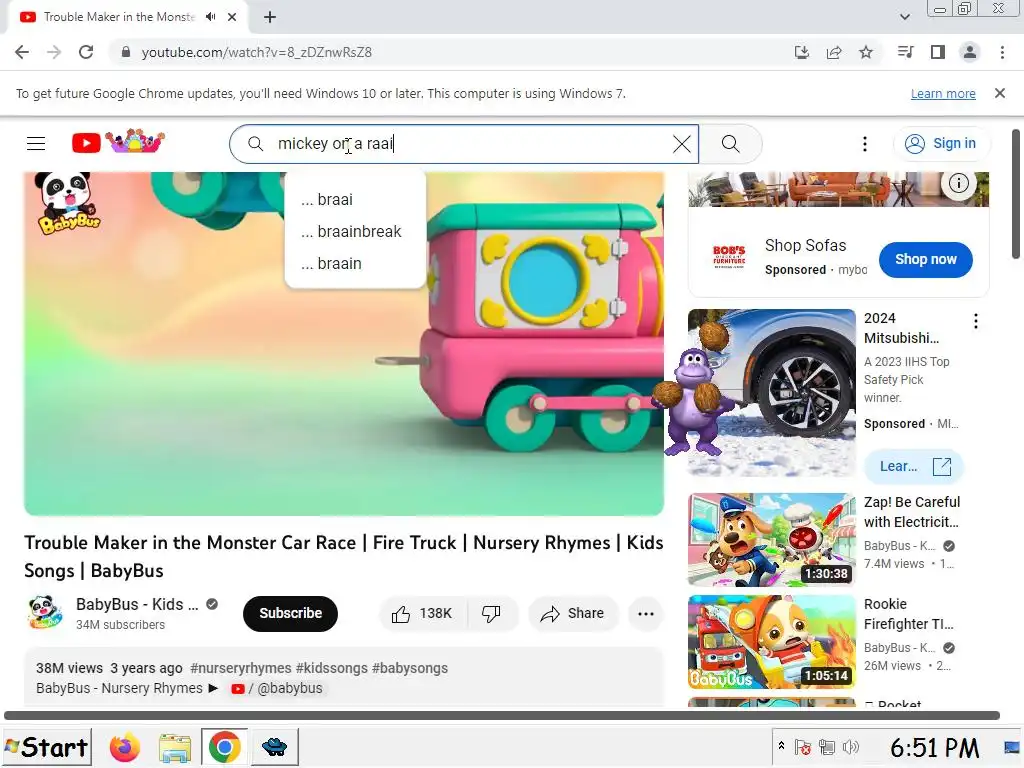The image size is (1024, 768).
Task: Click the Sign in button
Action: 940,144
